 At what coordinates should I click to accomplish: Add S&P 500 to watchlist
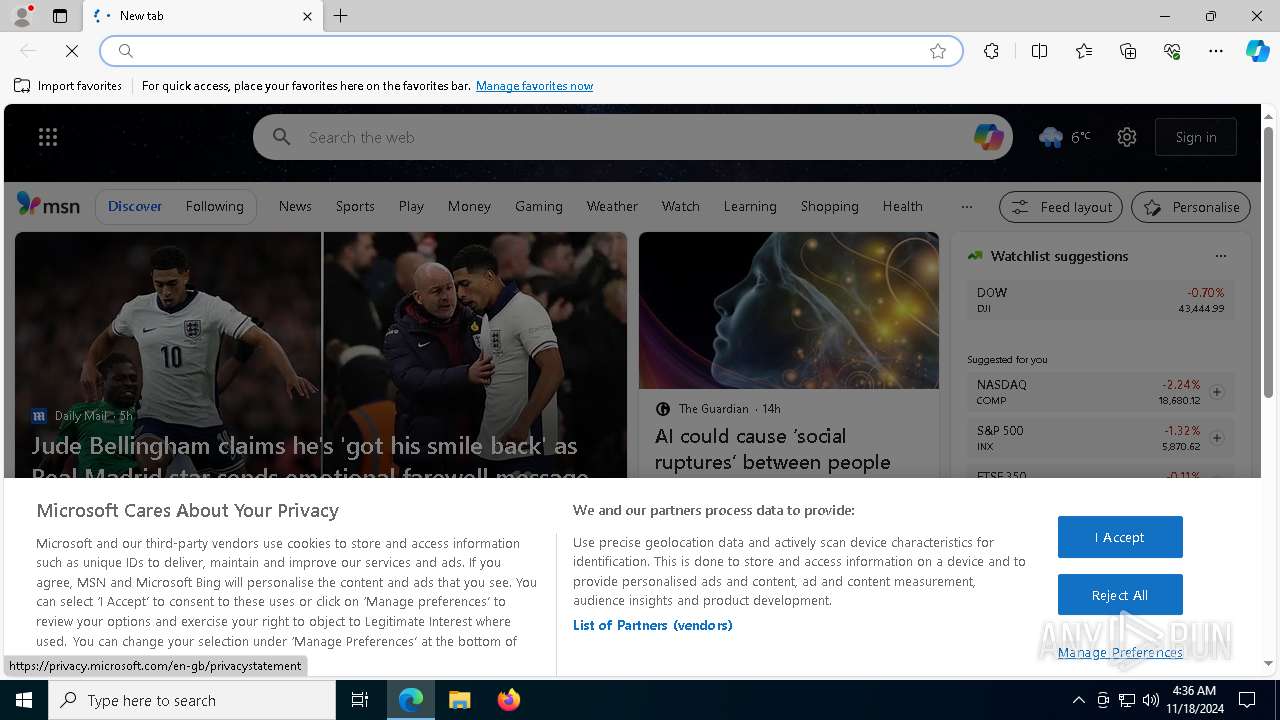click(1216, 438)
